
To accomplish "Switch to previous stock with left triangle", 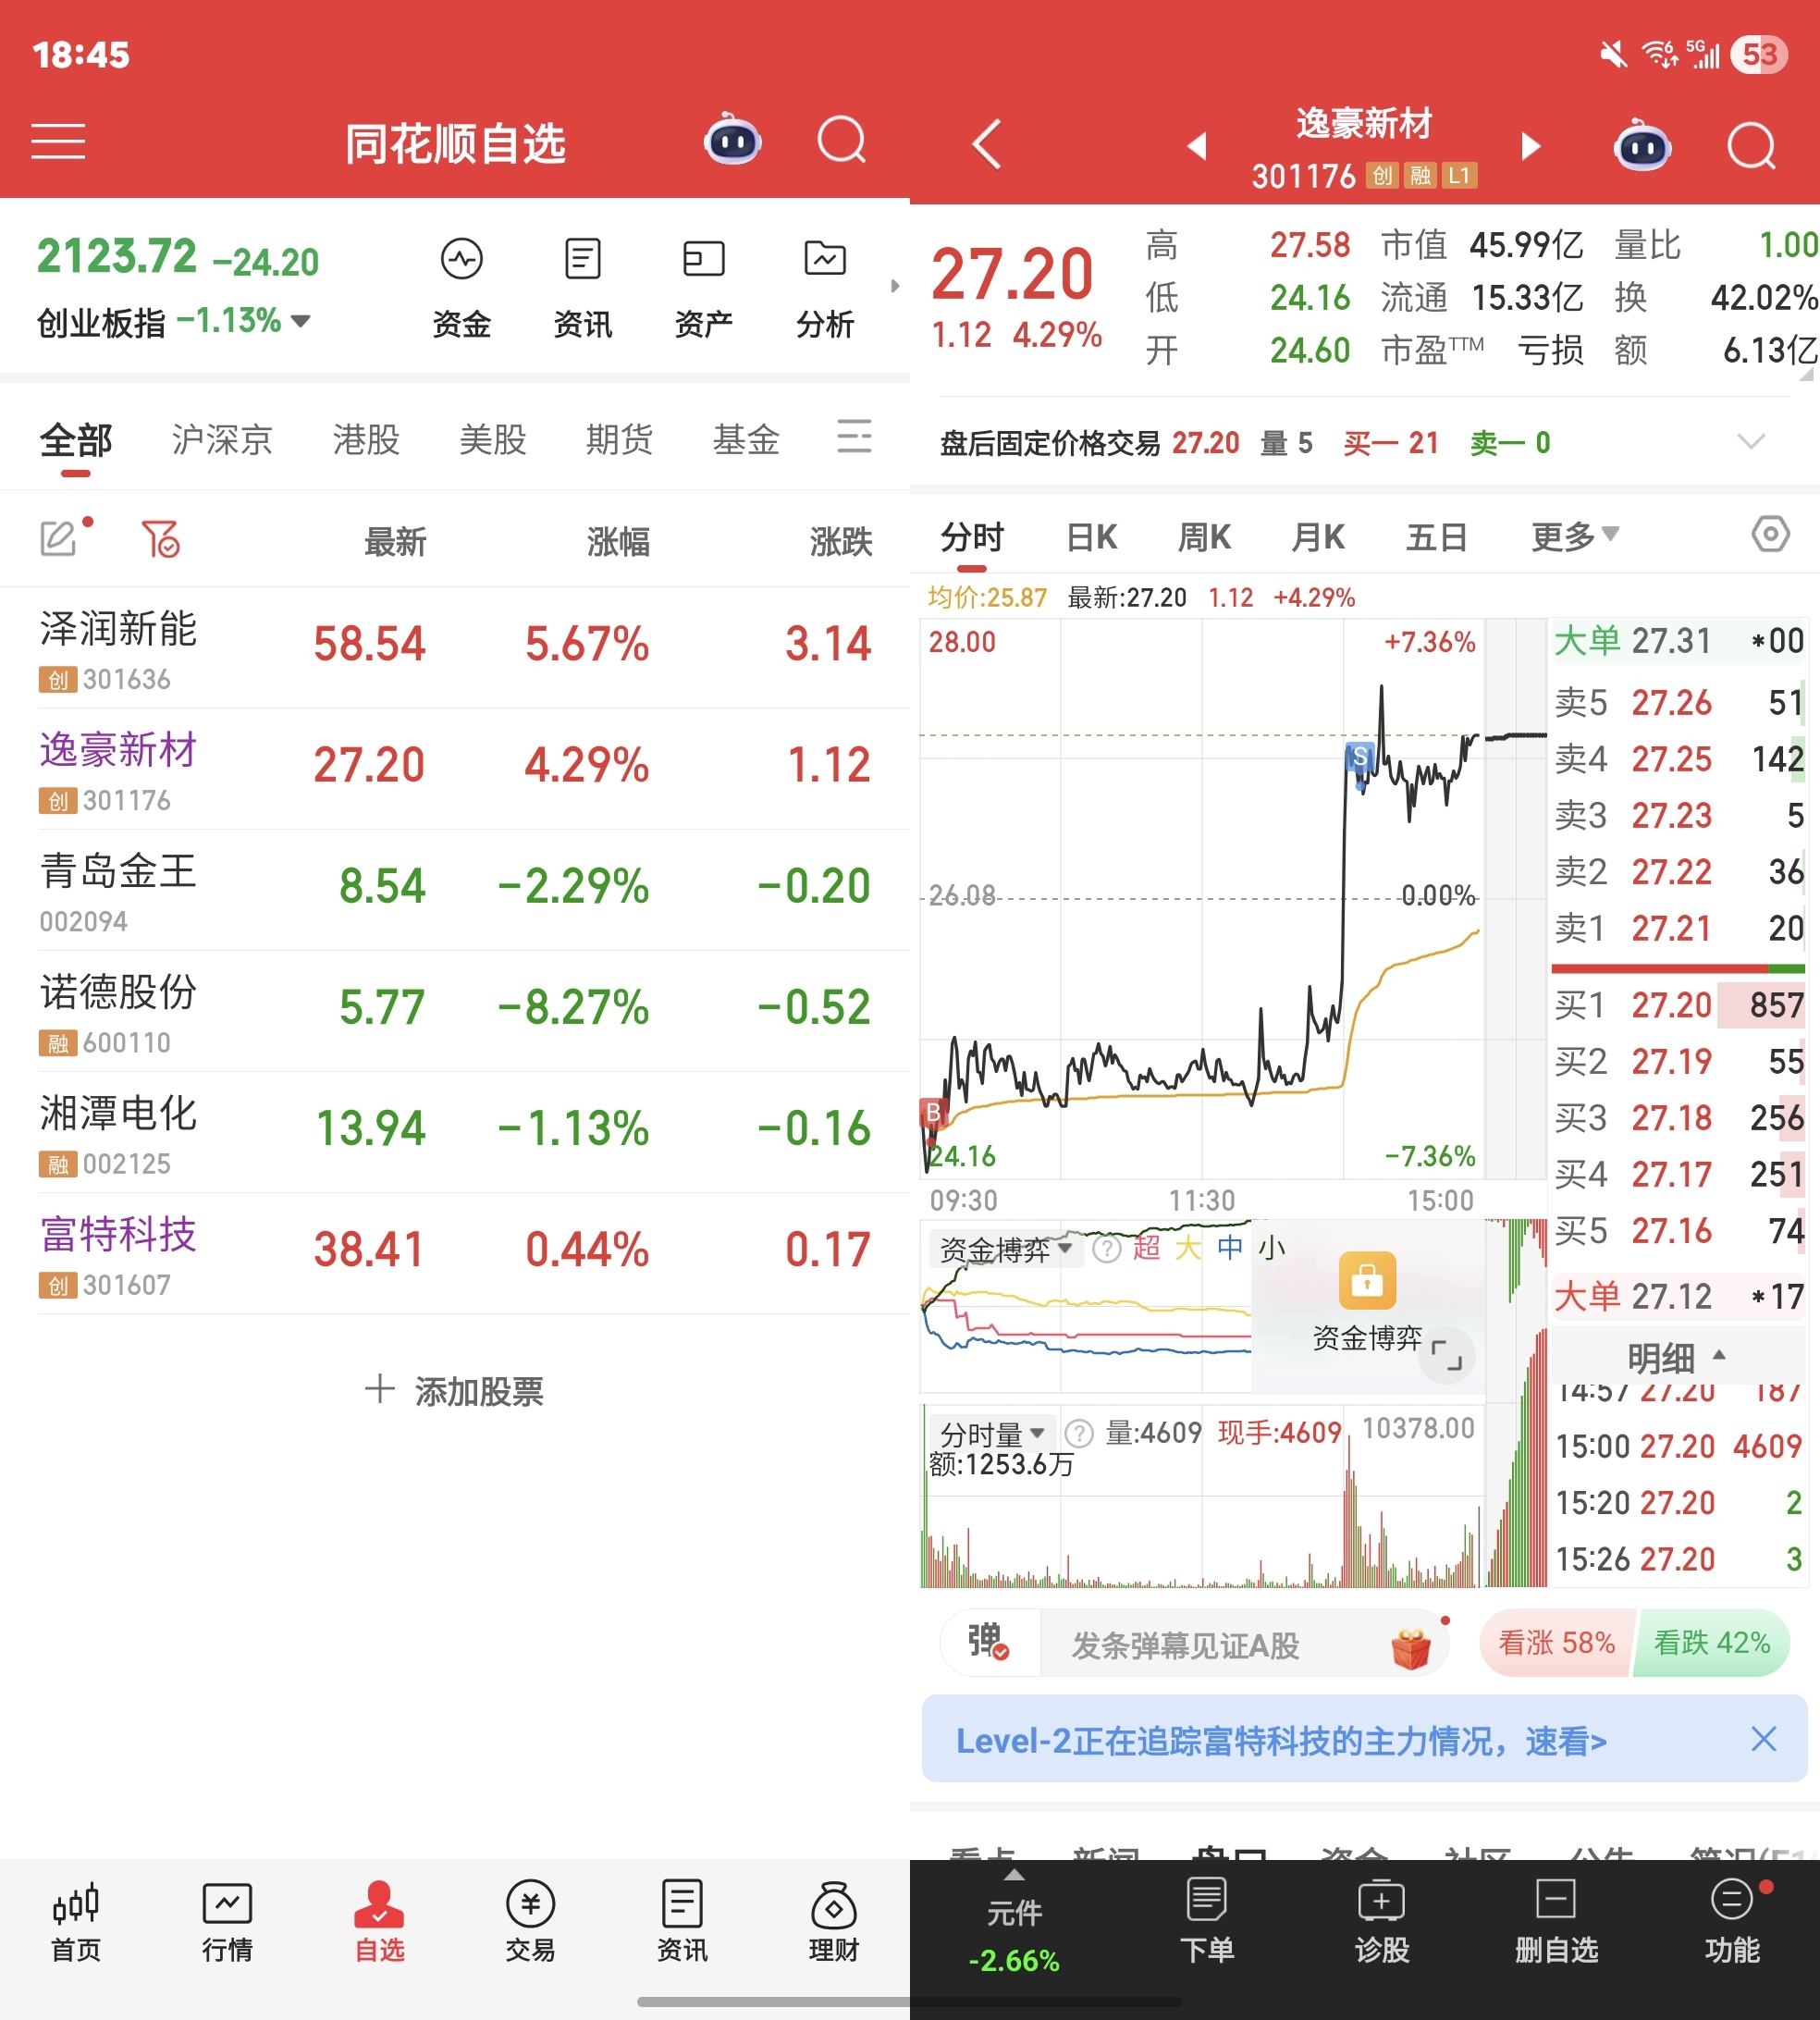I will (1197, 146).
